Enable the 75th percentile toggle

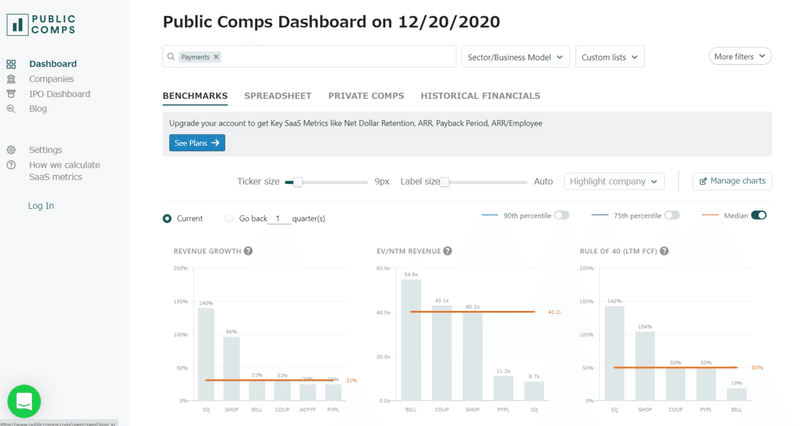[x=672, y=215]
